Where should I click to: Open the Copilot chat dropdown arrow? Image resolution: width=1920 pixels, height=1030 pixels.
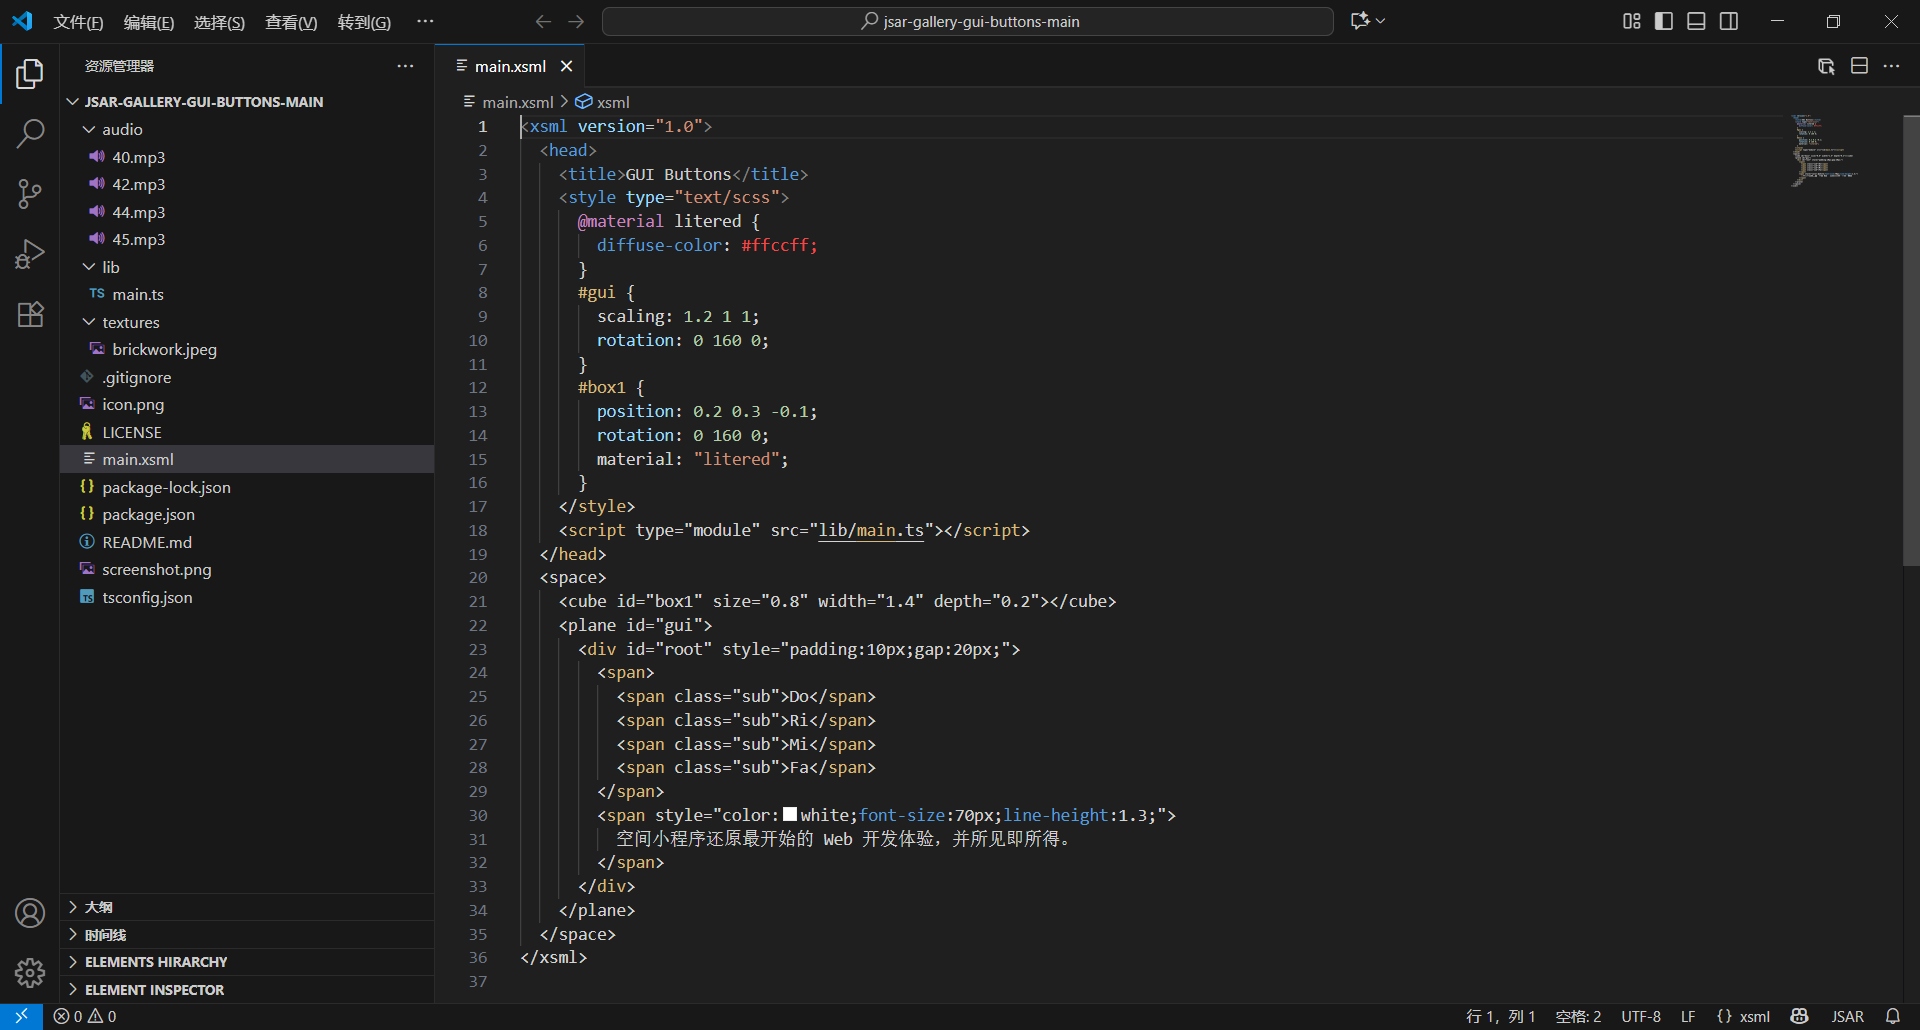[1381, 21]
